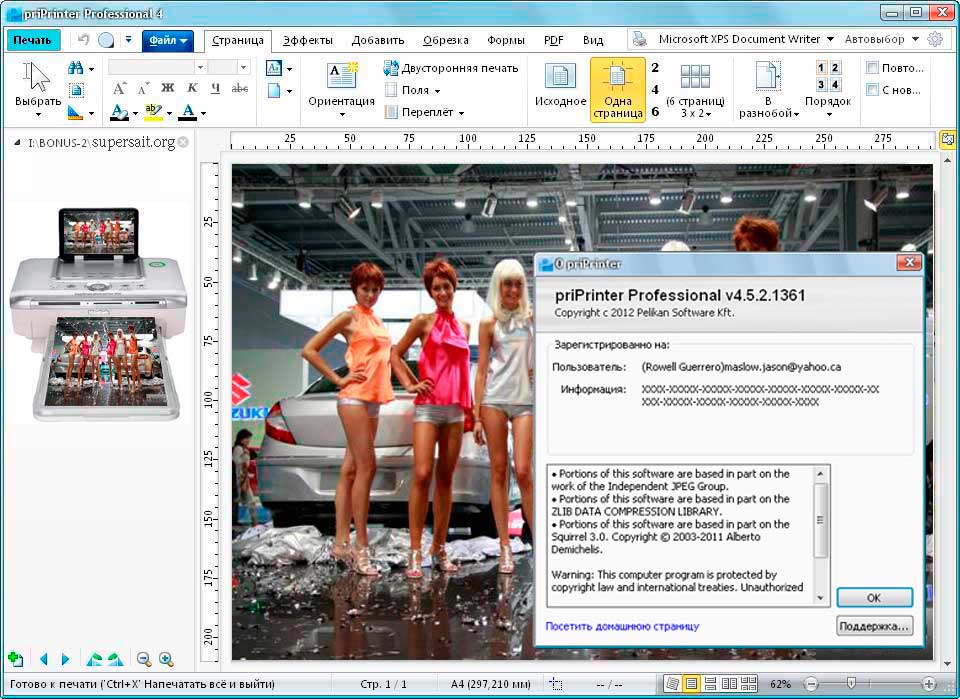960x699 pixels.
Task: Undo the last action with the undo arrow
Action: click(x=84, y=40)
